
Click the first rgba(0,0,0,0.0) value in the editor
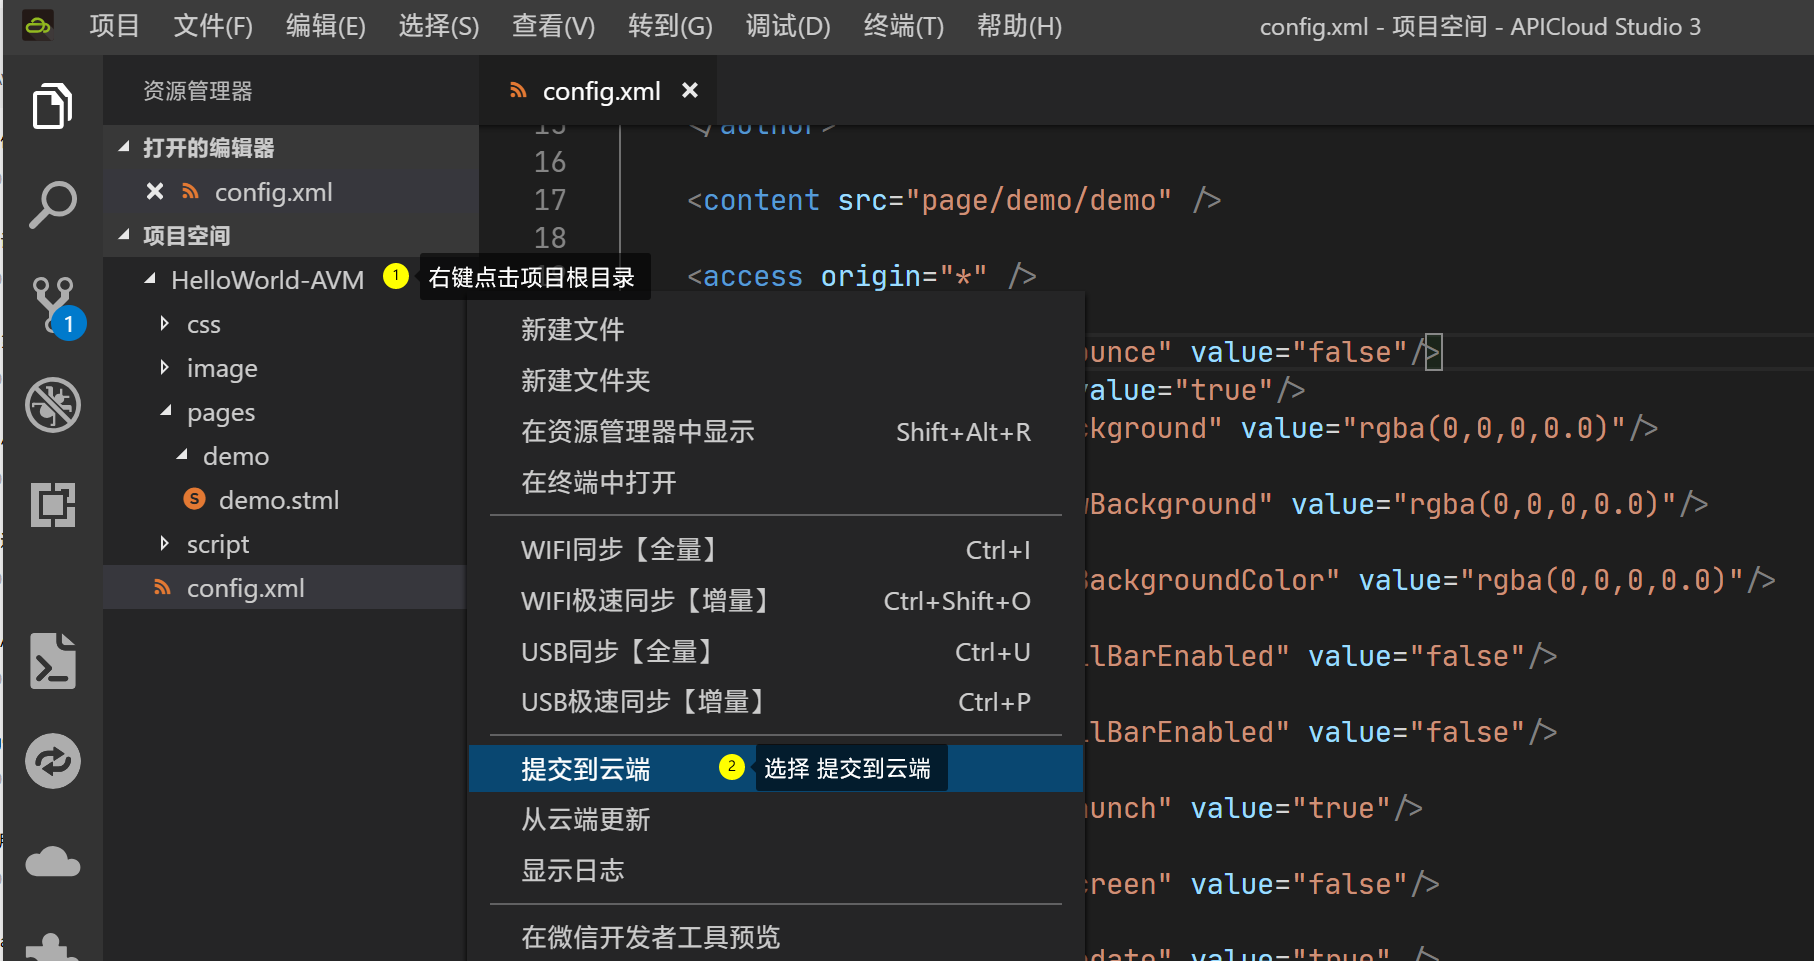[1484, 428]
